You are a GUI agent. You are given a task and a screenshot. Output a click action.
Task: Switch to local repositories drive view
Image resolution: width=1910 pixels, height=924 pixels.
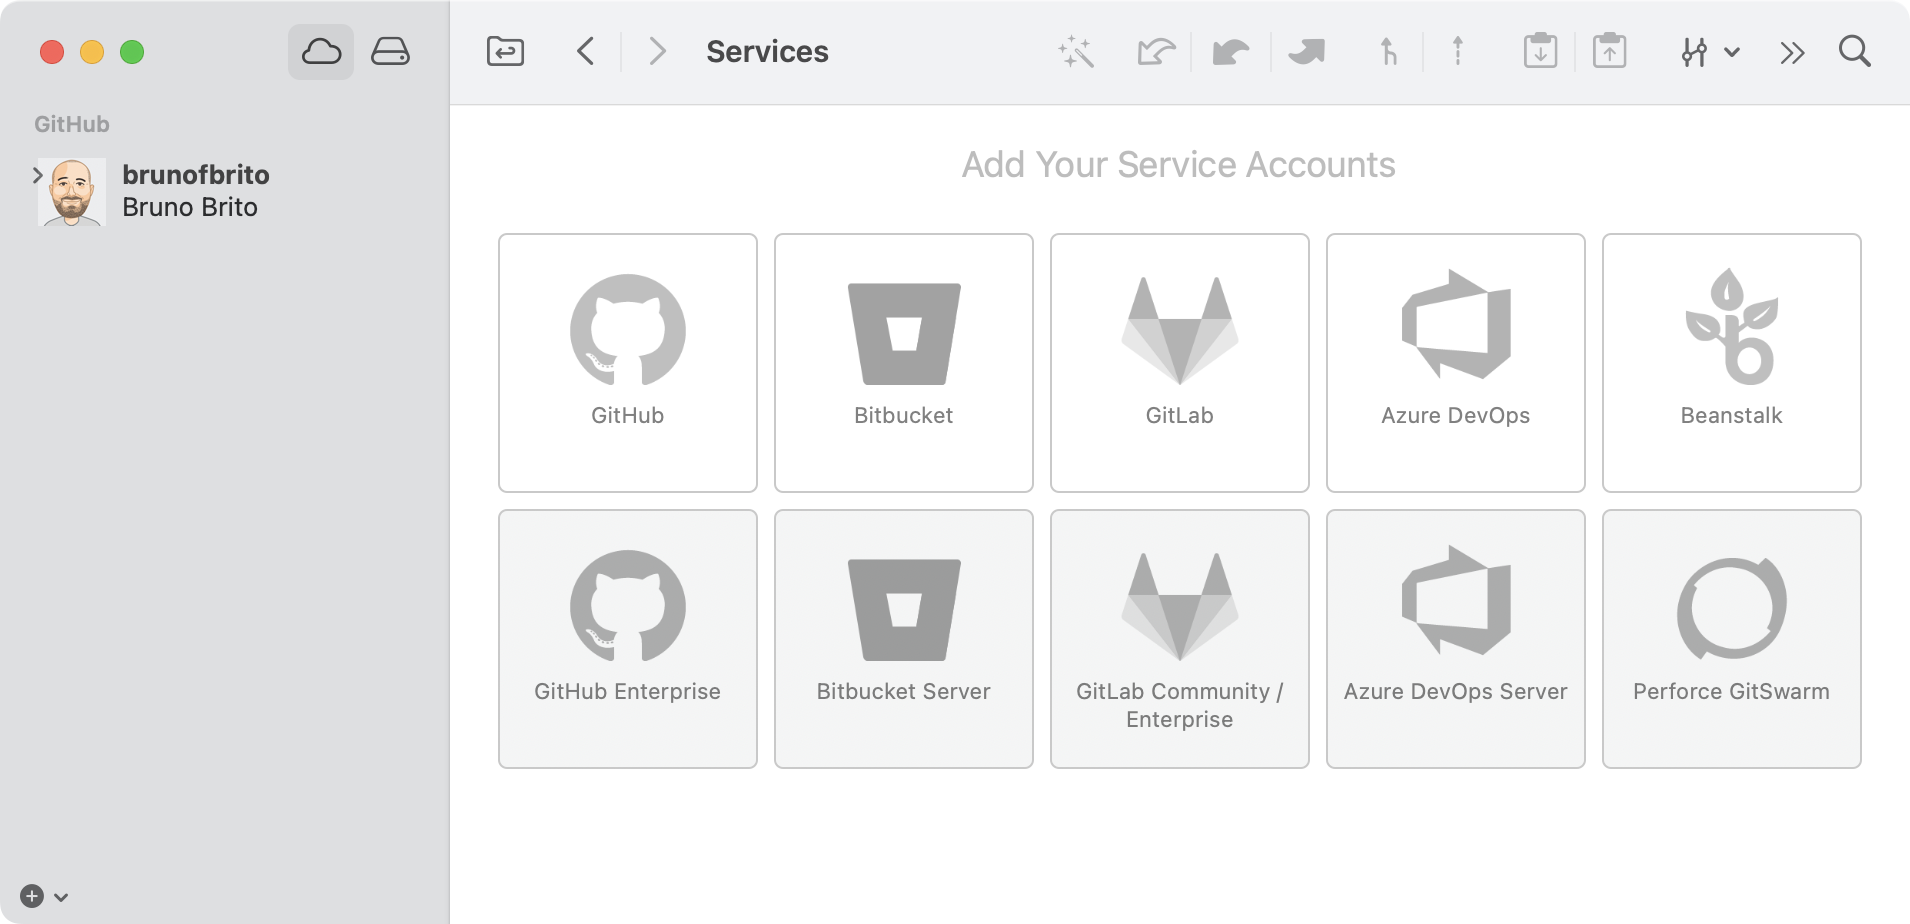(390, 52)
